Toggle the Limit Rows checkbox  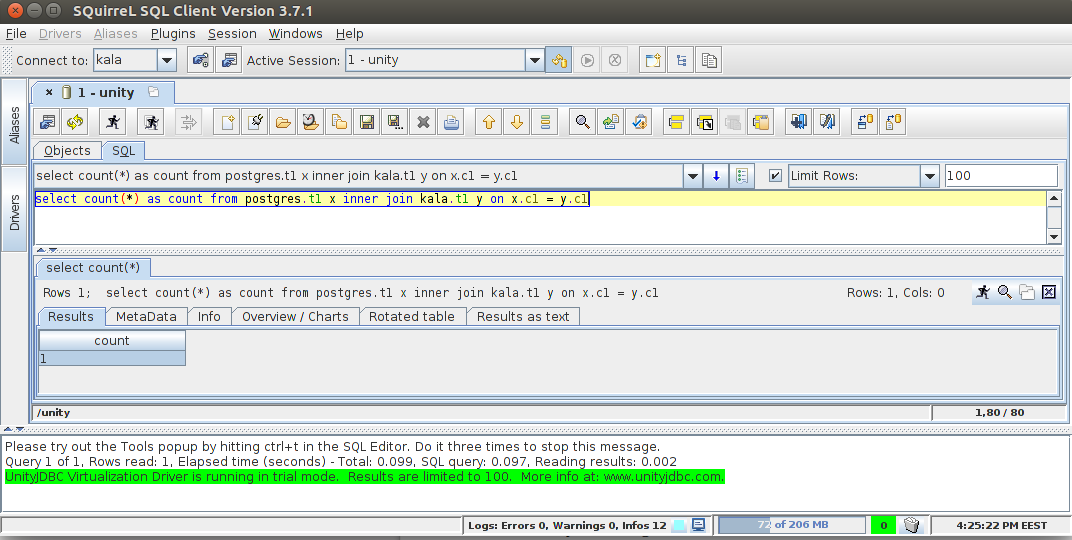click(775, 176)
